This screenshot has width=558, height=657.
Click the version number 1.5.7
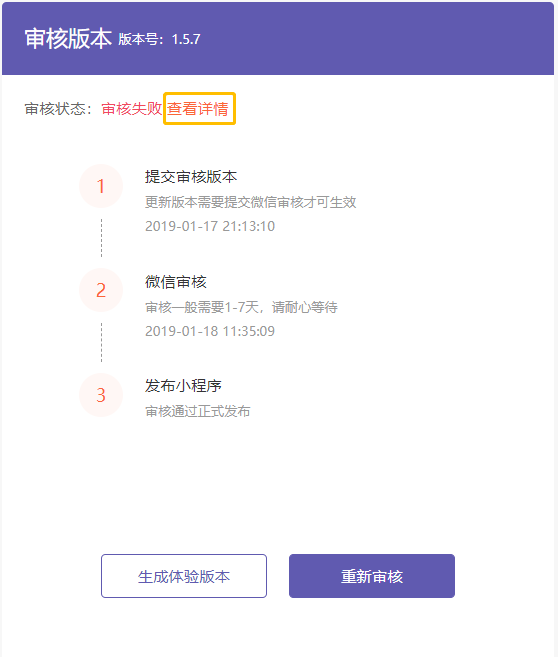[186, 39]
